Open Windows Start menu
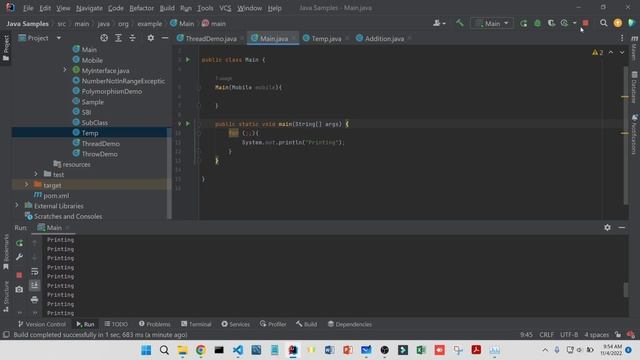 click(146, 350)
